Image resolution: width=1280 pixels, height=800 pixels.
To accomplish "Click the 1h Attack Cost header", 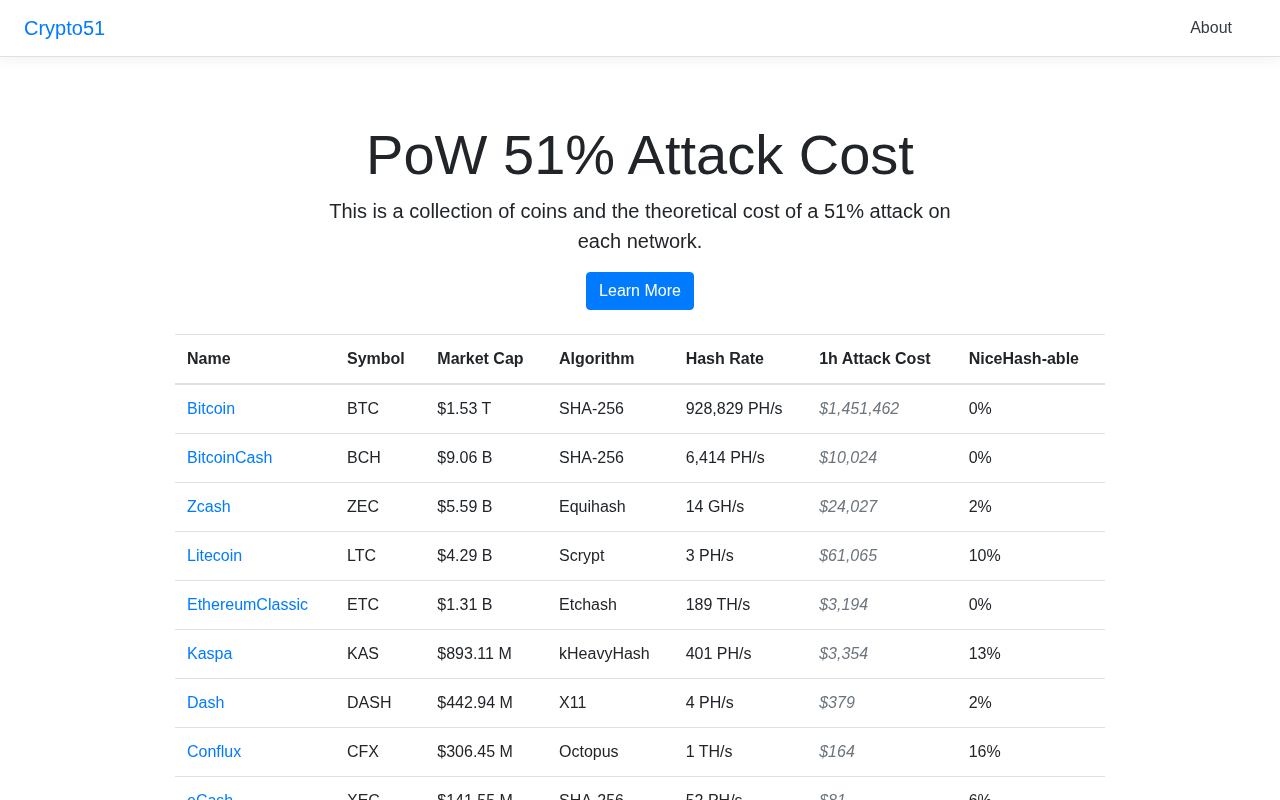I will 874,359.
